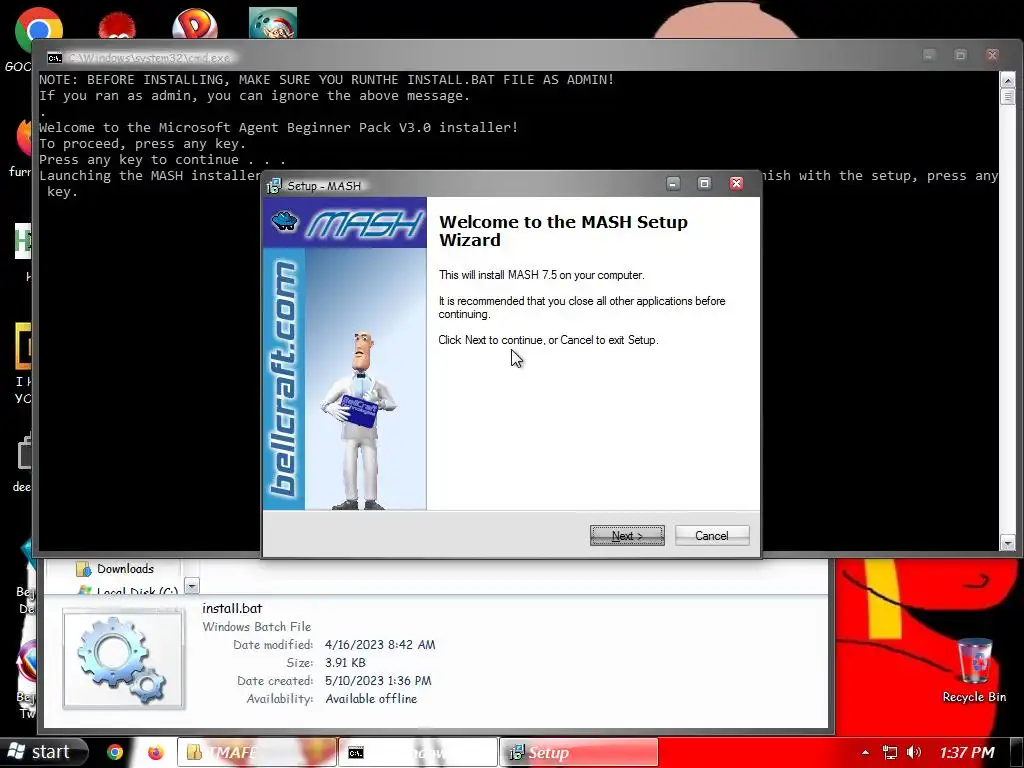Click the install.bat file name in details pane
Image resolution: width=1024 pixels, height=768 pixels.
pyautogui.click(x=232, y=609)
